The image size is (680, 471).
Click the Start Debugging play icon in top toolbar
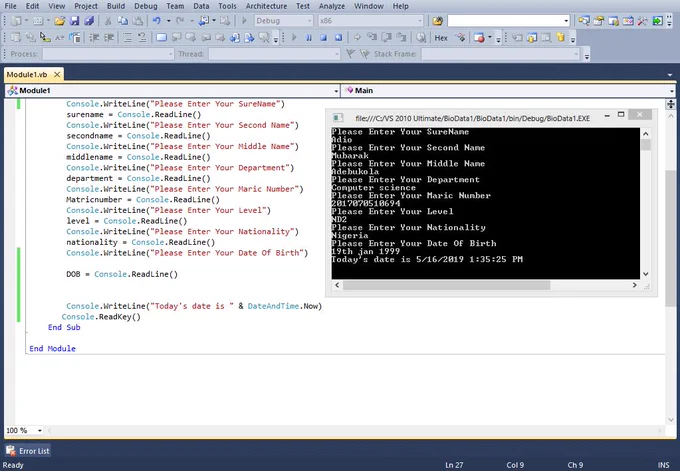[x=244, y=21]
